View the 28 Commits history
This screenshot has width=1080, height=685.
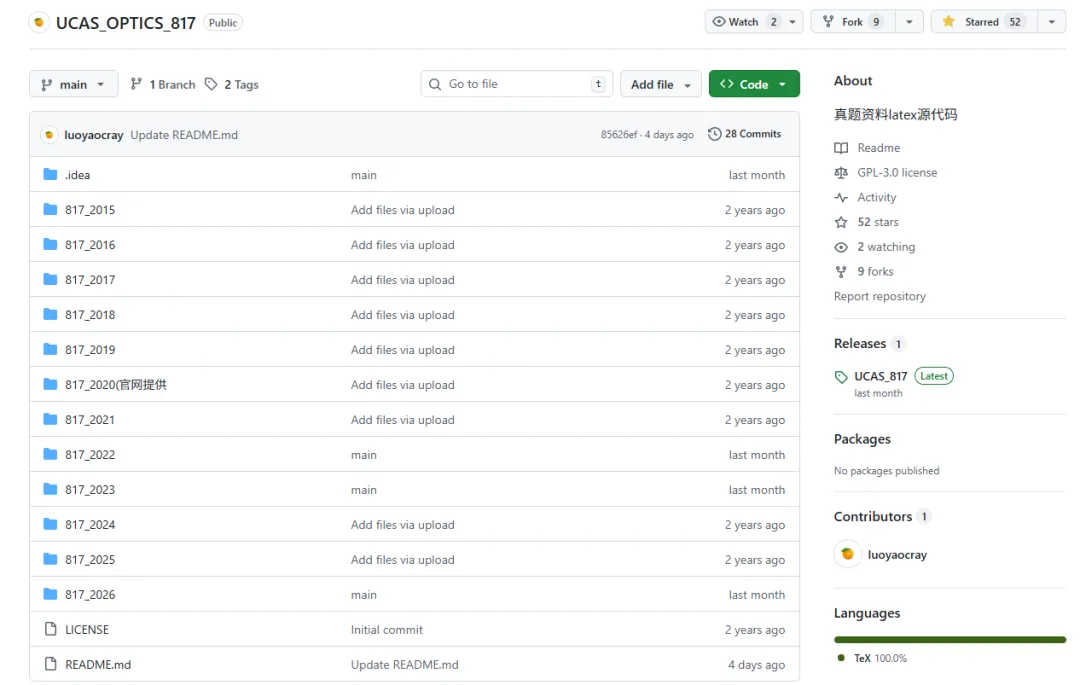[745, 134]
